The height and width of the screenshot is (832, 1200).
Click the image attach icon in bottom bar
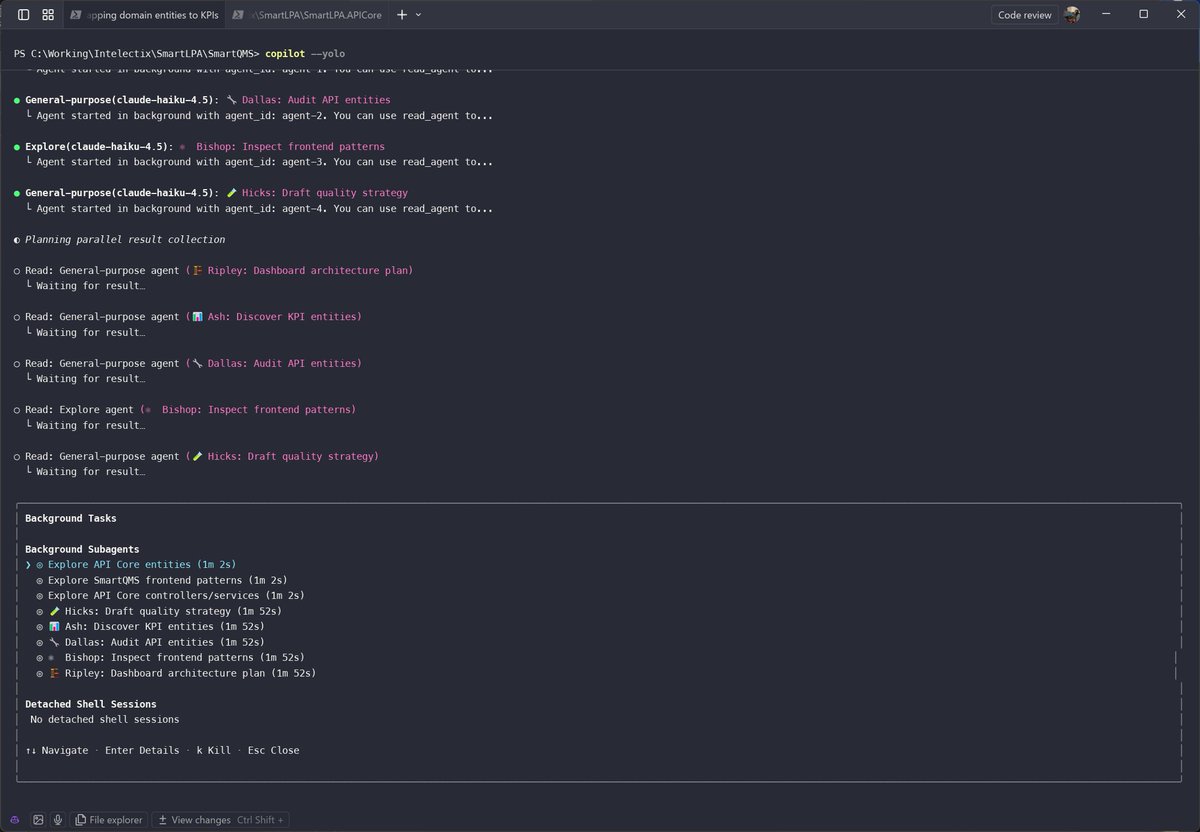pos(38,820)
